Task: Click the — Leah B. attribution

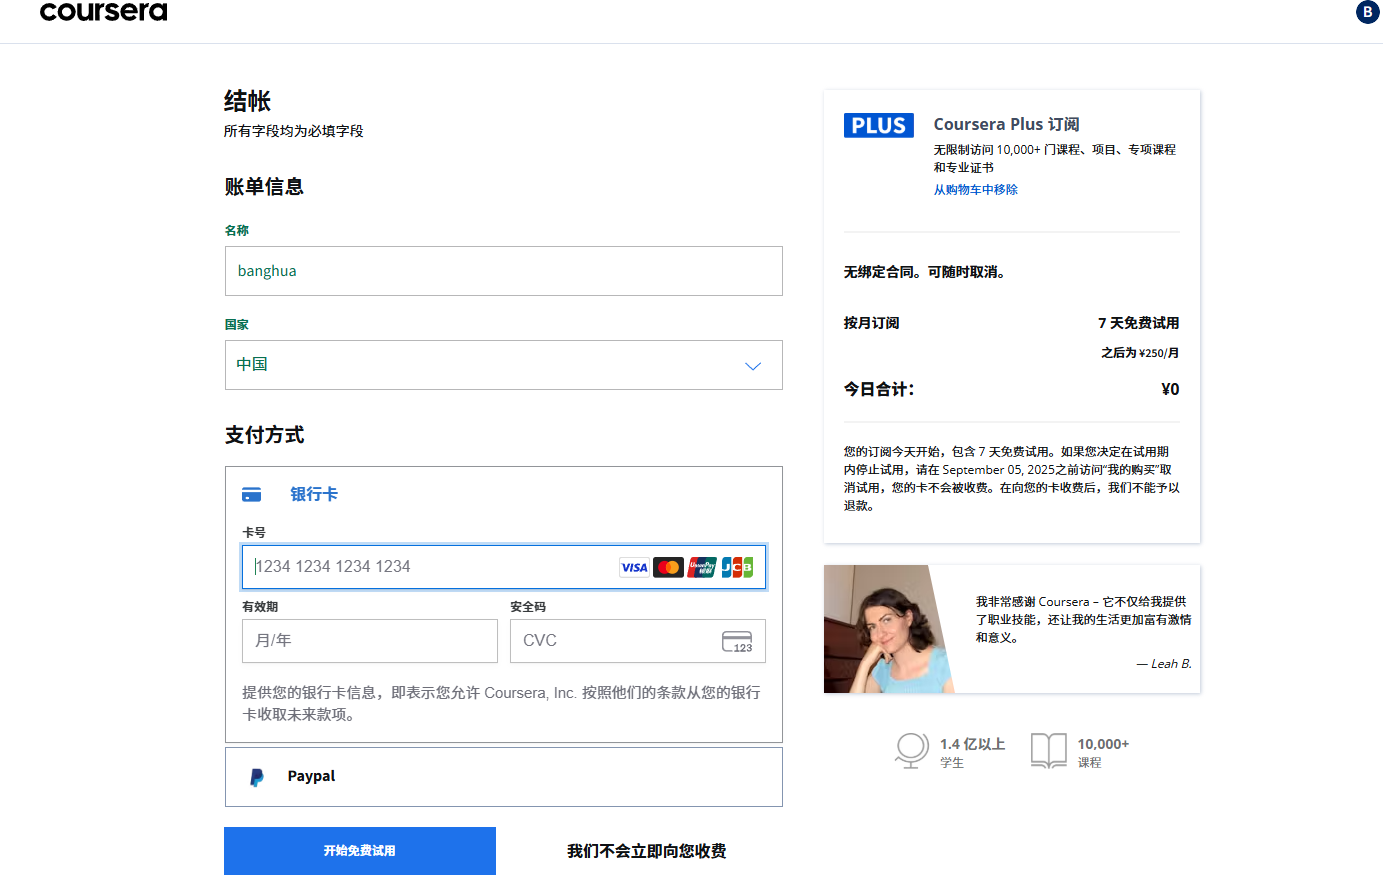Action: click(1164, 664)
